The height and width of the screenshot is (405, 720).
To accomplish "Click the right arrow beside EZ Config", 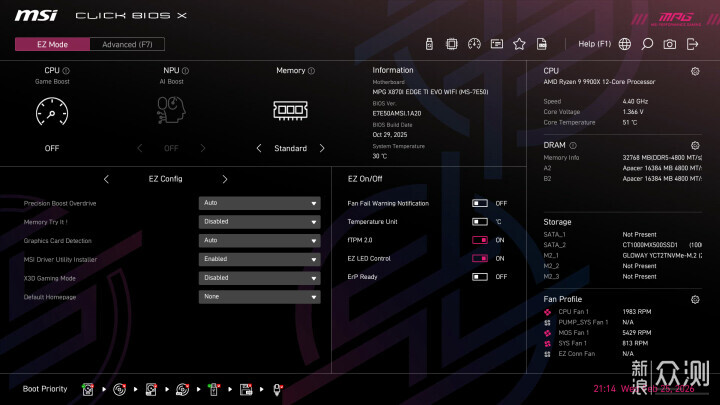I will pyautogui.click(x=225, y=179).
